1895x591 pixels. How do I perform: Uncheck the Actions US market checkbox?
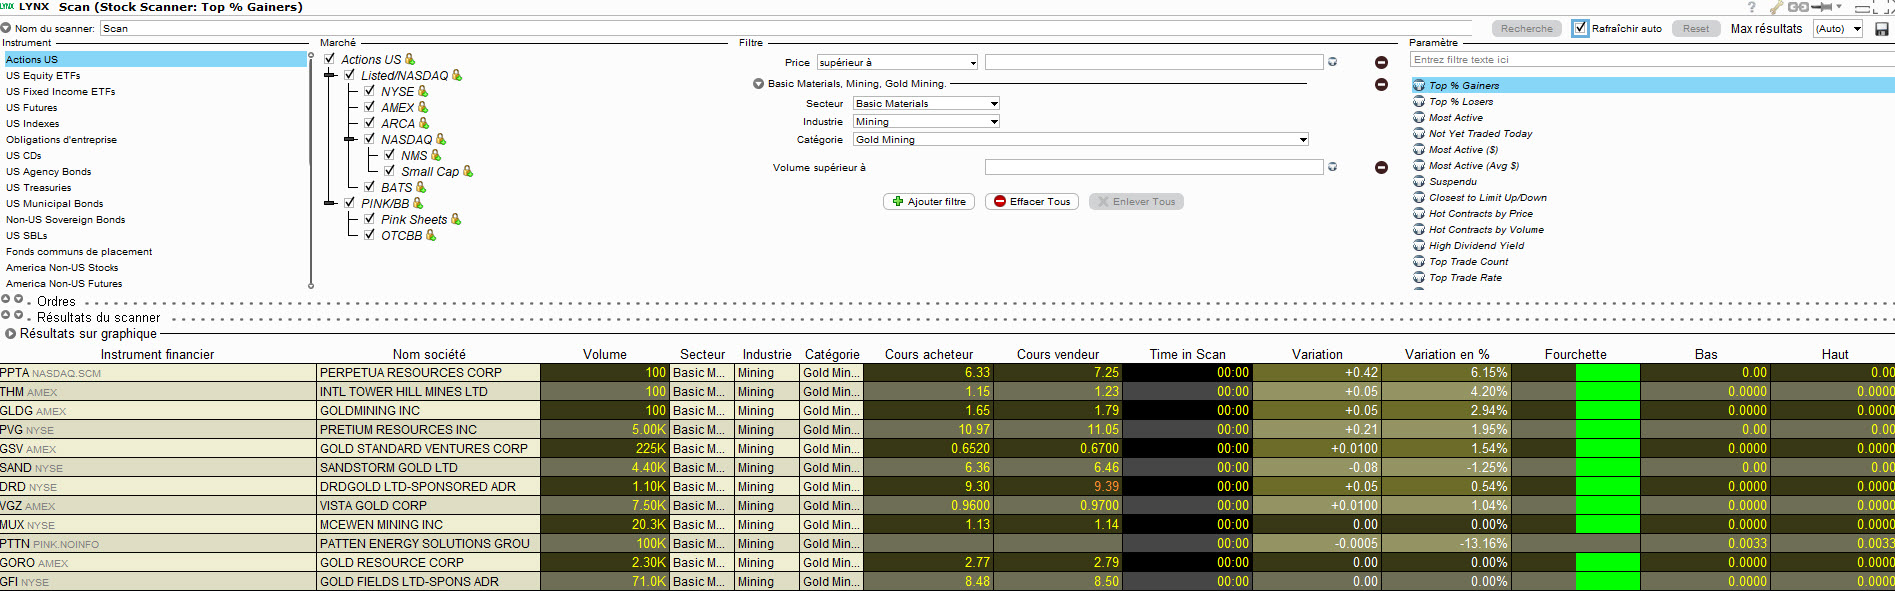tap(330, 59)
